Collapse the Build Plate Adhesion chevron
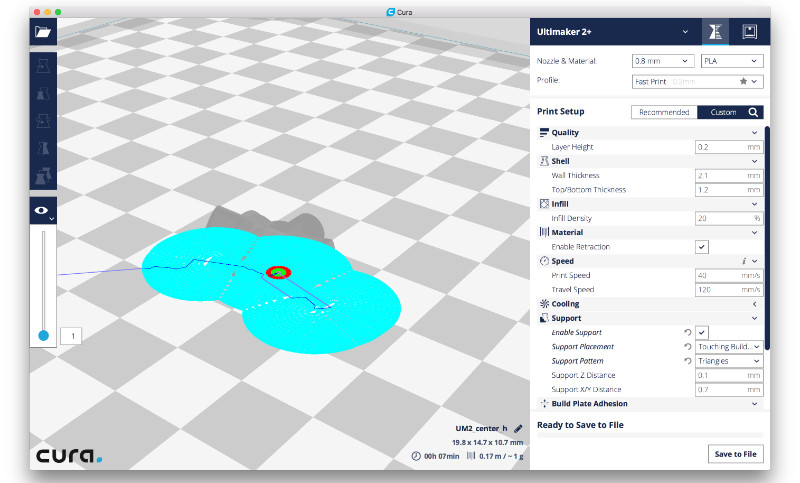Viewport: 800px width, 483px height. click(755, 404)
